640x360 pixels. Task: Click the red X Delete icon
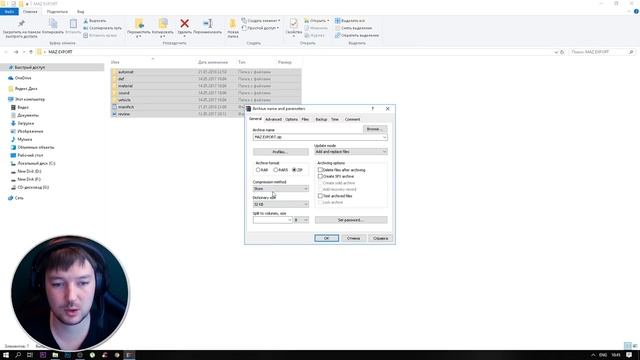(x=184, y=24)
